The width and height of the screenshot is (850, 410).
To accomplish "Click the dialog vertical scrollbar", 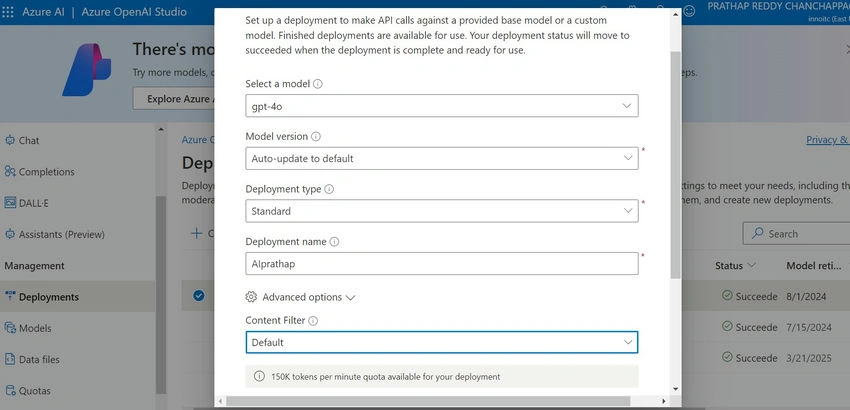I will [675, 165].
